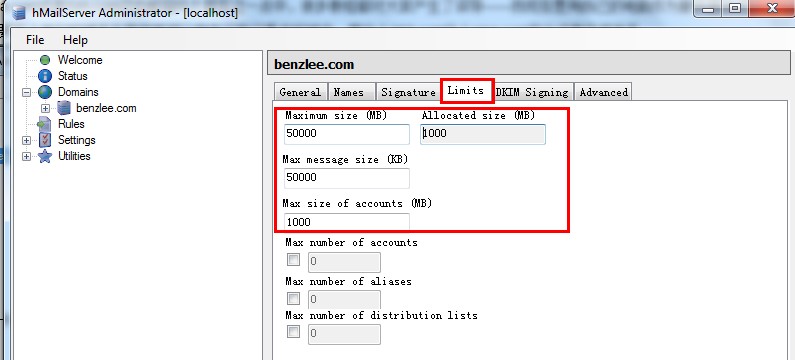
Task: Expand the Settings tree node
Action: coord(27,140)
